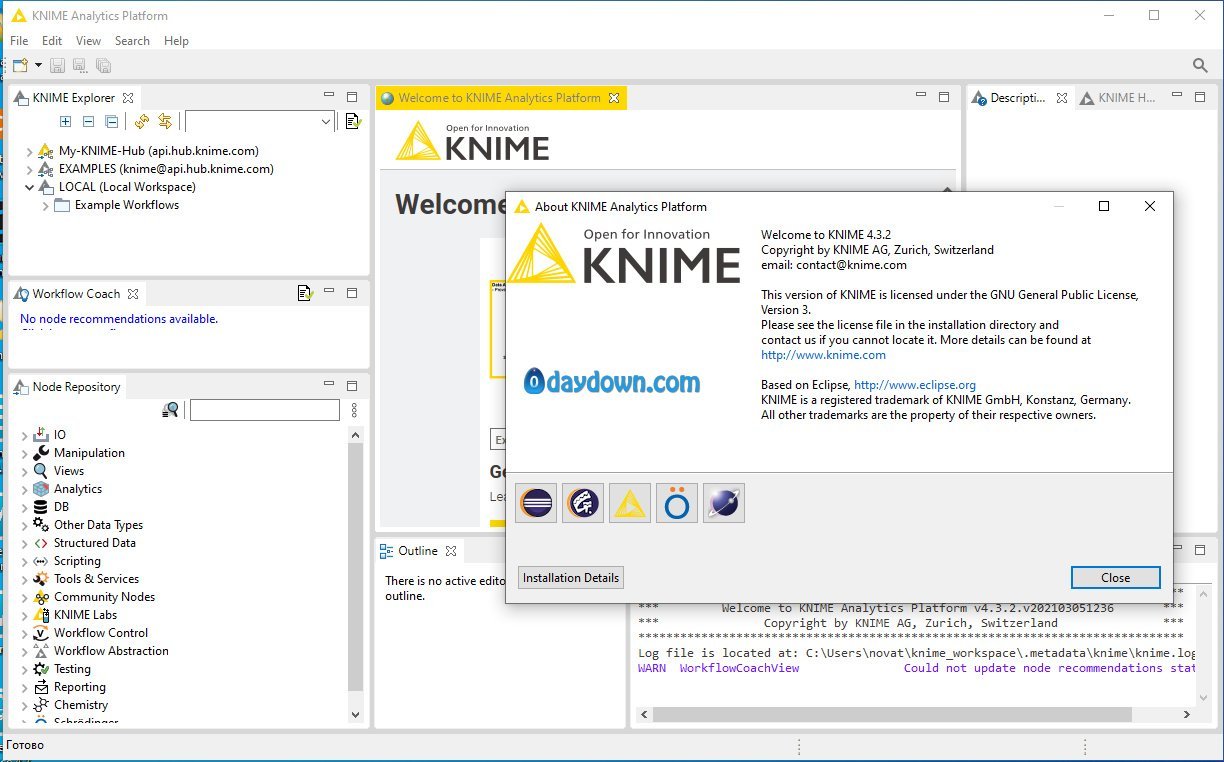Expand the Community Nodes category

25,597
